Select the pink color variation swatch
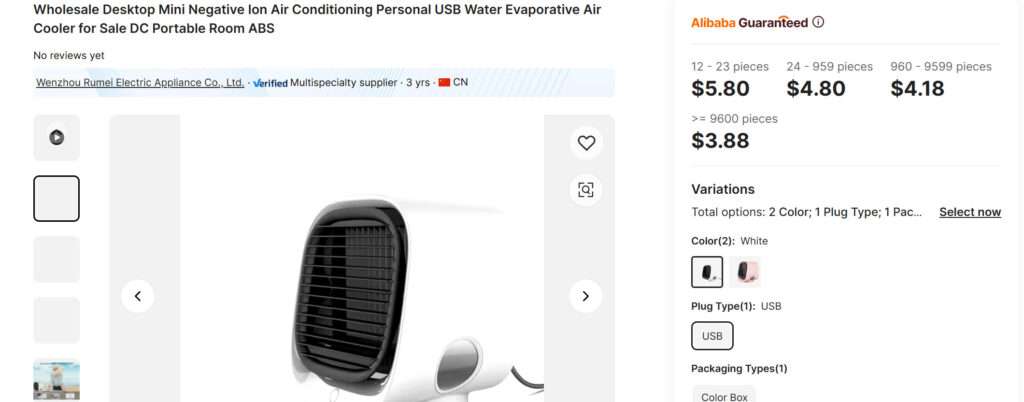 click(x=745, y=272)
